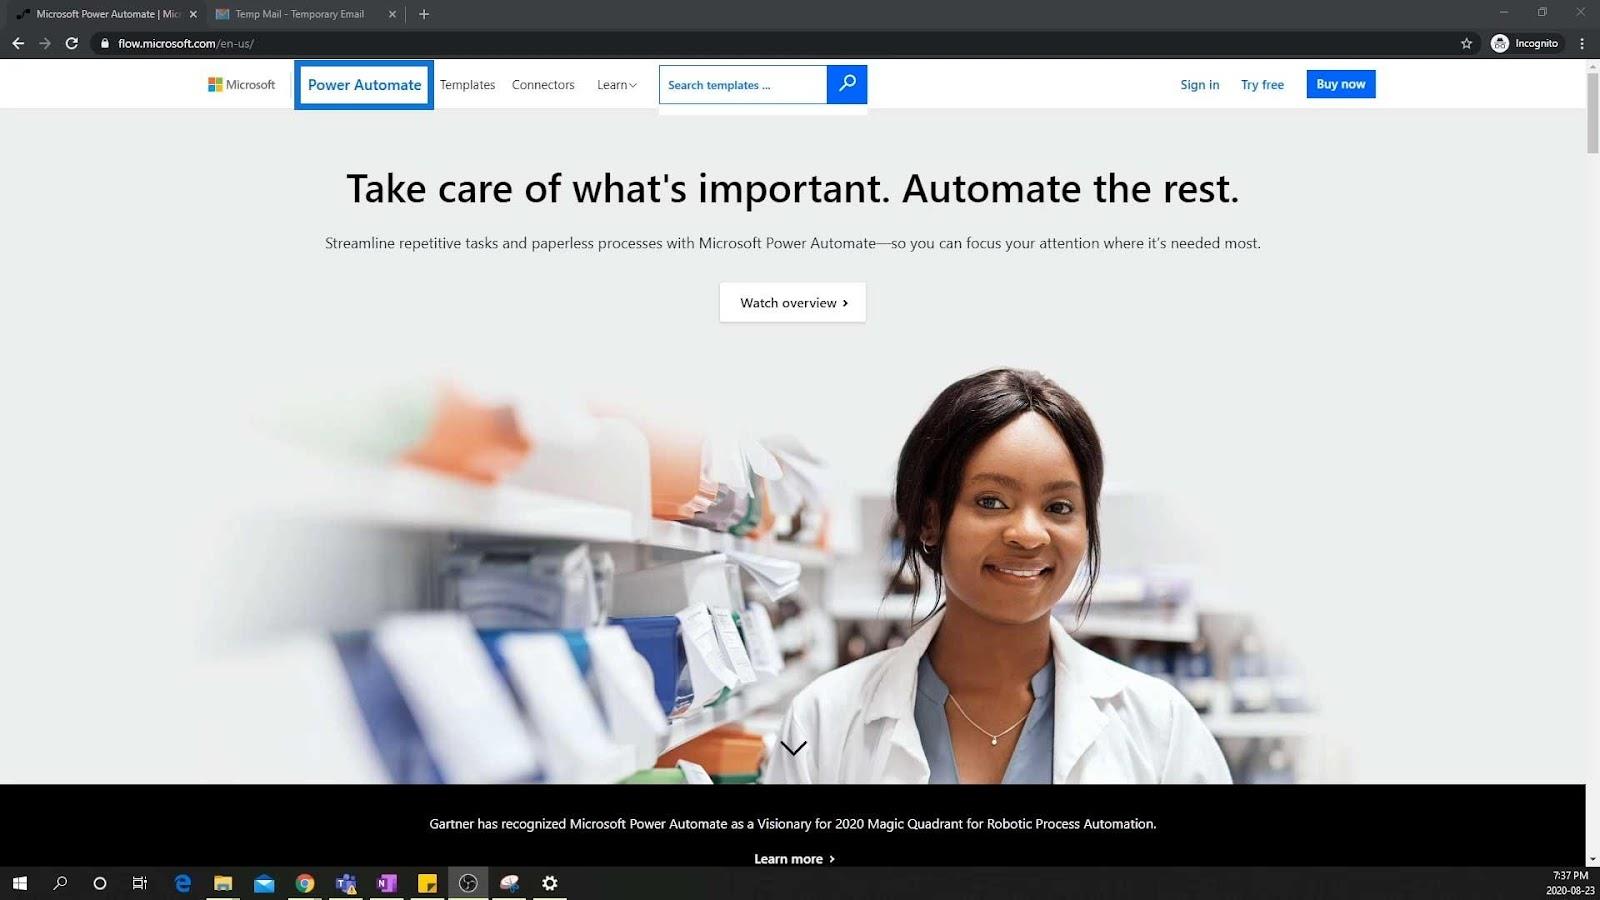Image resolution: width=1600 pixels, height=900 pixels.
Task: Launch Microsoft Edge from taskbar
Action: tap(182, 883)
